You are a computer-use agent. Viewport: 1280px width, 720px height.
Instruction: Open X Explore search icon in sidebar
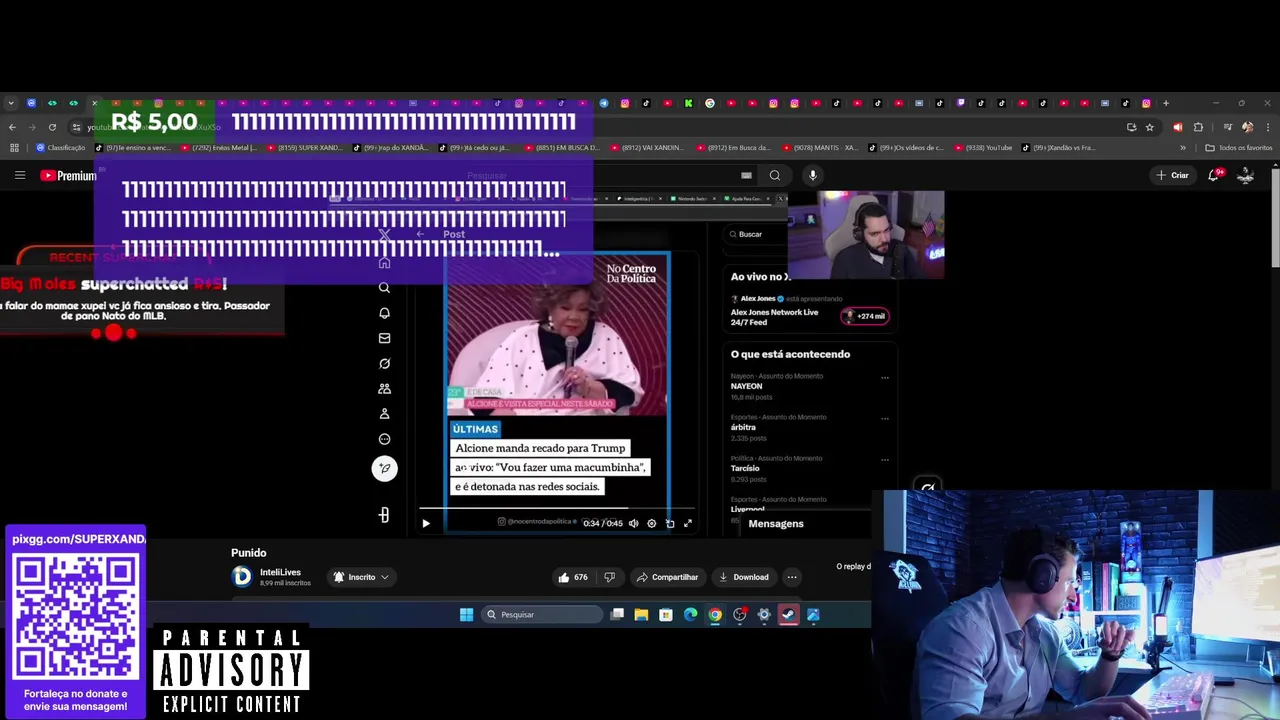coord(384,287)
